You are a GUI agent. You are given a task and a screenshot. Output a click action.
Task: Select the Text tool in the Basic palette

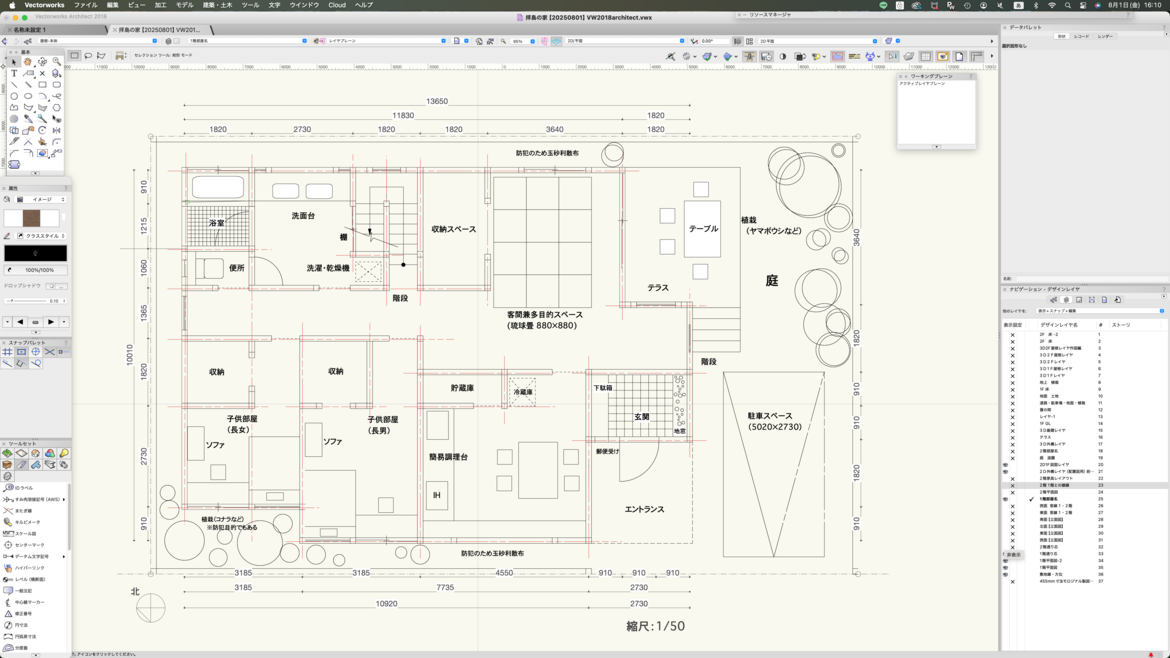[14, 74]
